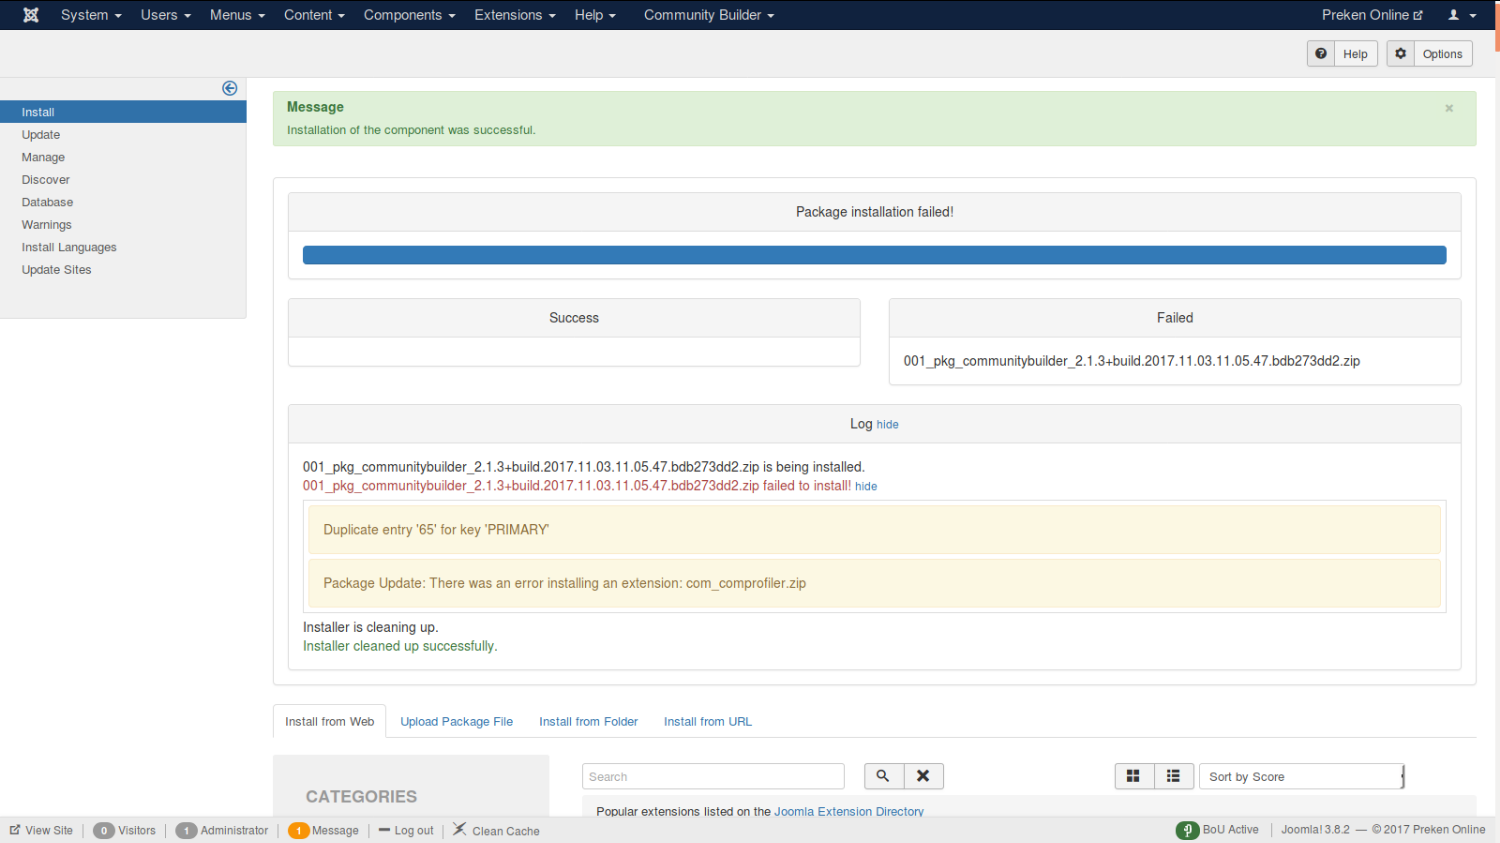The height and width of the screenshot is (843, 1500).
Task: Open Install Languages in sidebar
Action: tap(69, 247)
